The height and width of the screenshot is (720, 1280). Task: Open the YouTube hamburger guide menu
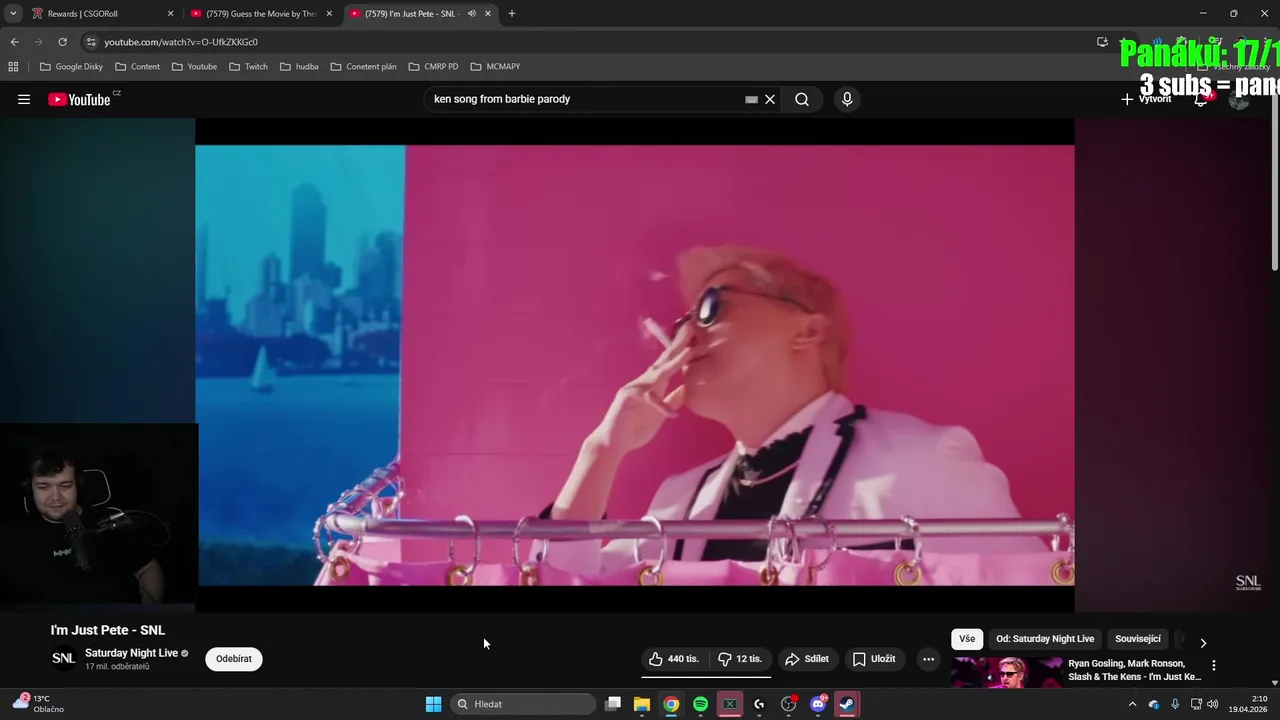point(24,99)
